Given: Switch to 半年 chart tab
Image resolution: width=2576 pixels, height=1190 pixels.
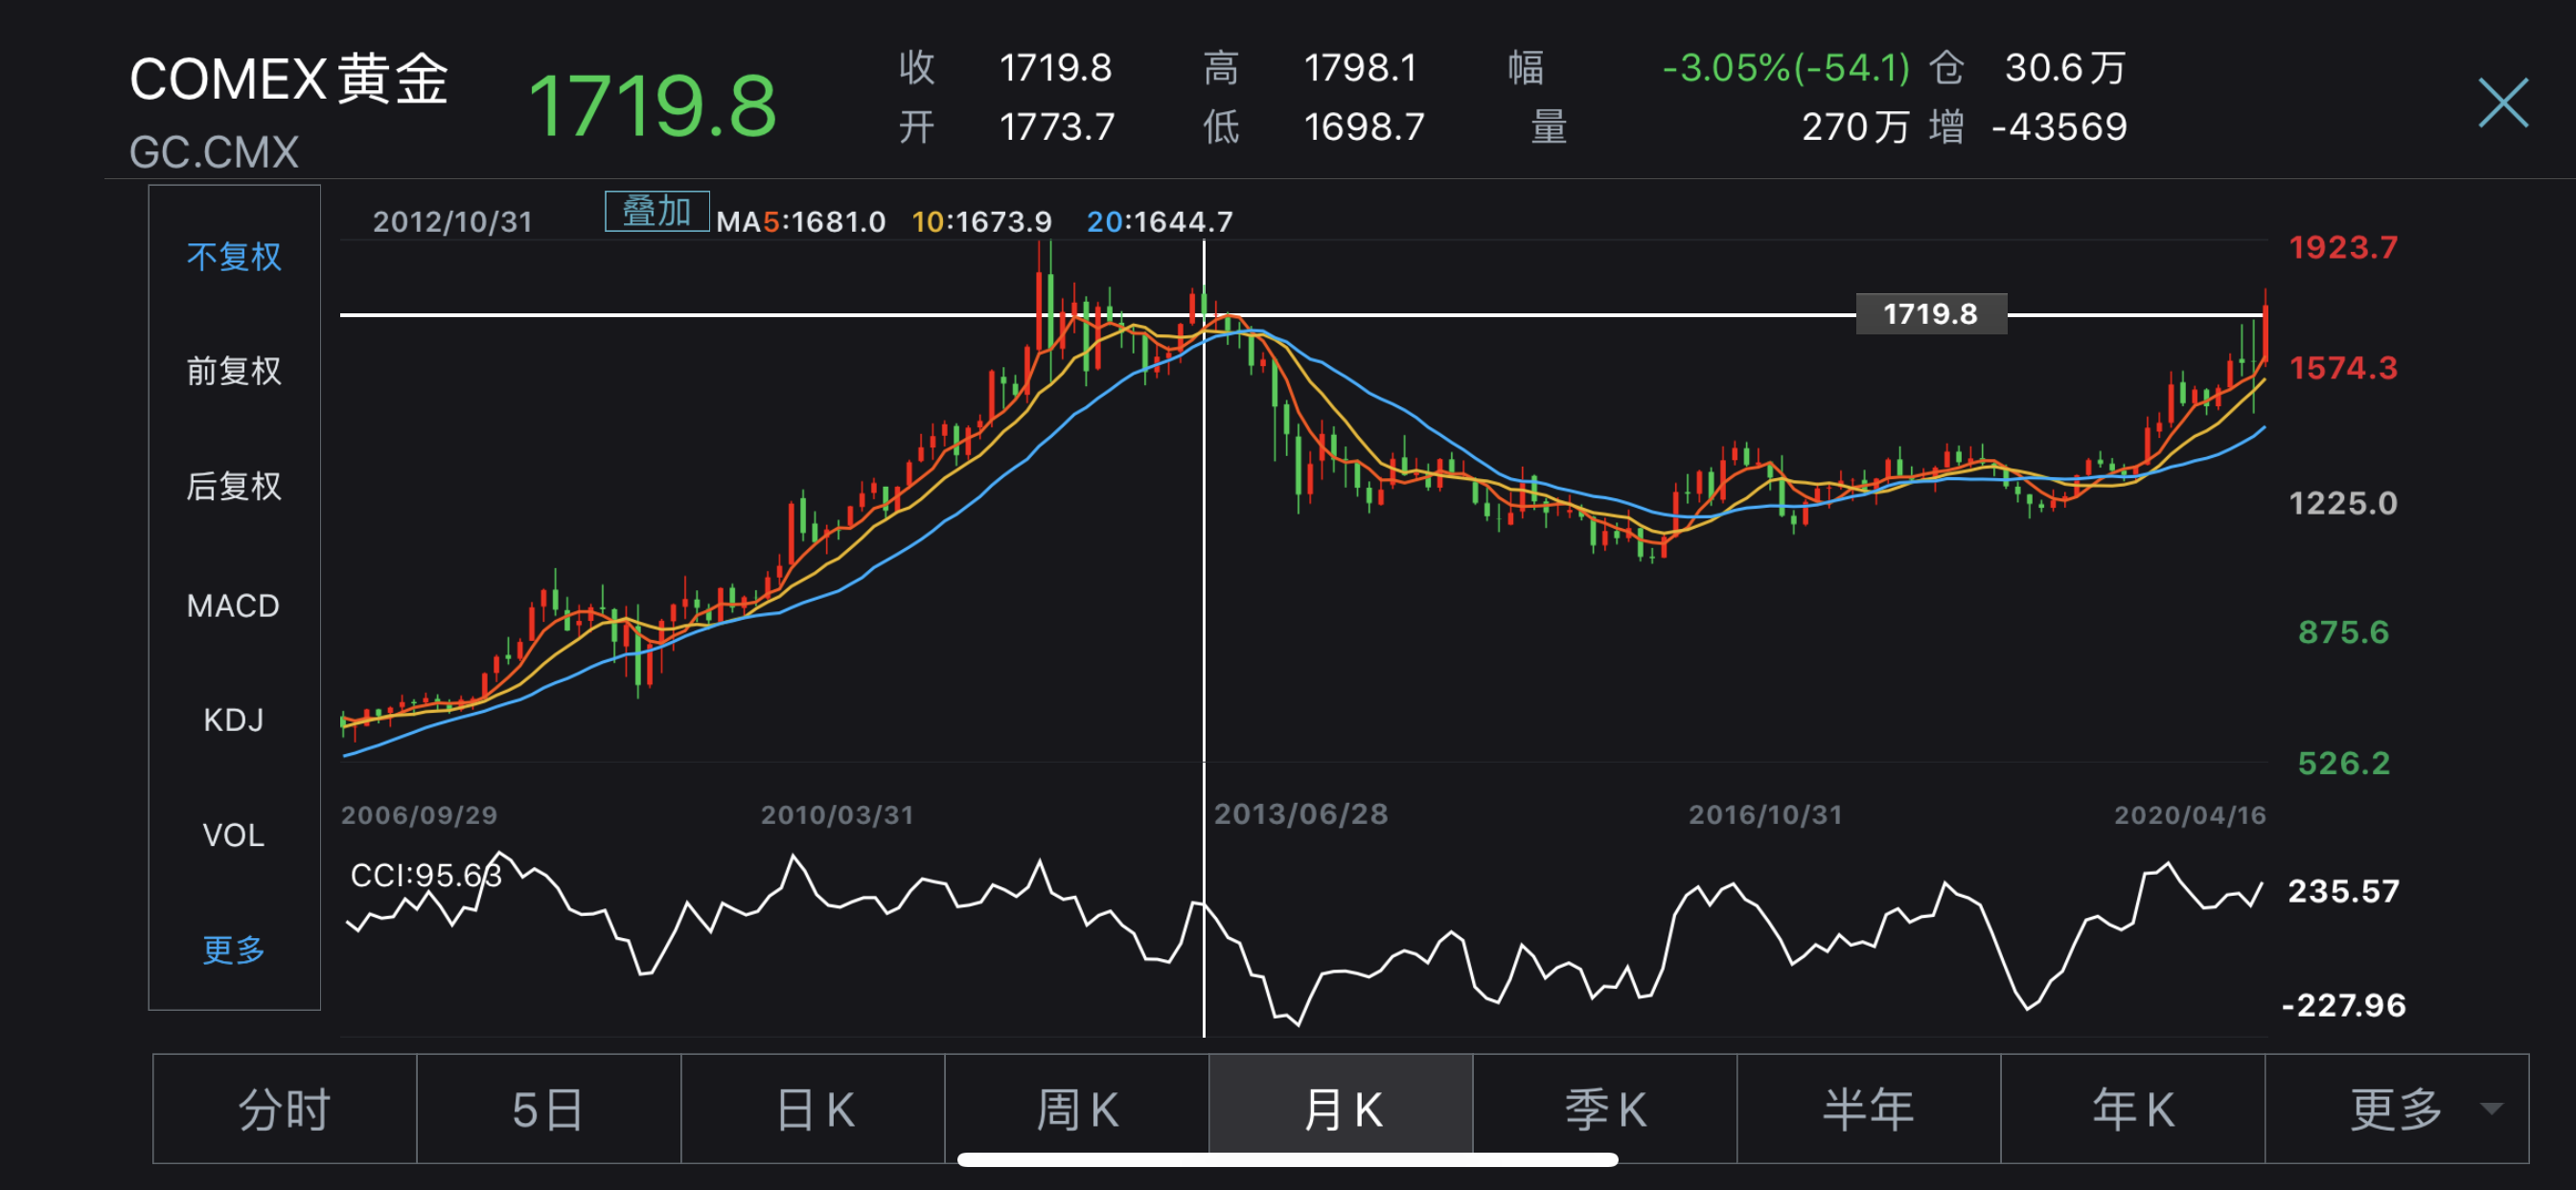Looking at the screenshot, I should tap(1869, 1108).
